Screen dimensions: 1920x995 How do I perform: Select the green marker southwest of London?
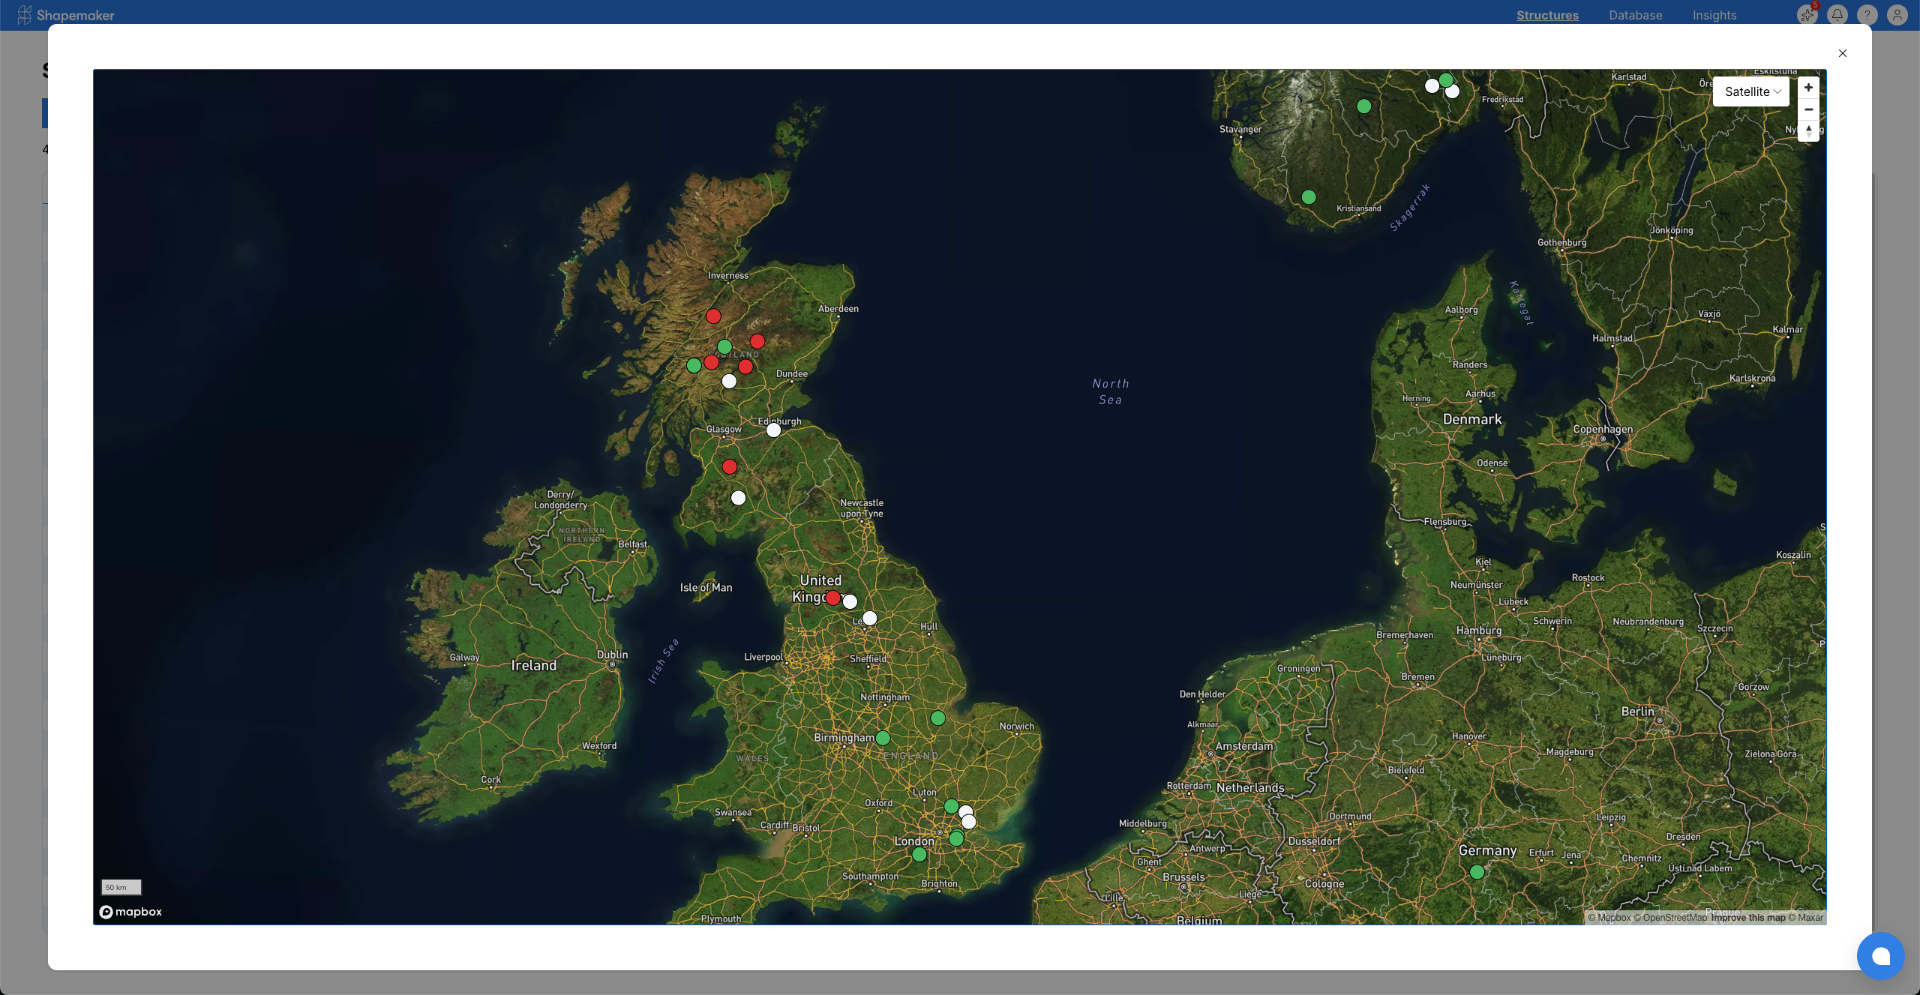pos(919,855)
